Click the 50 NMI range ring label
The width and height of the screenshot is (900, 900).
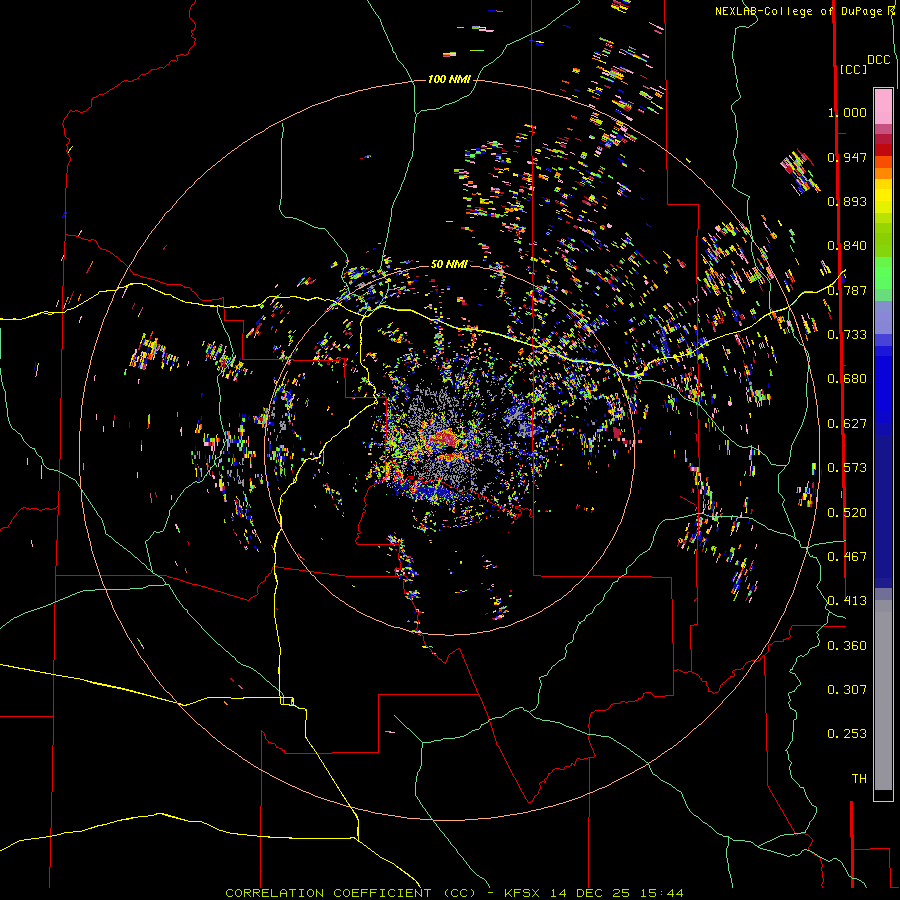(x=449, y=264)
